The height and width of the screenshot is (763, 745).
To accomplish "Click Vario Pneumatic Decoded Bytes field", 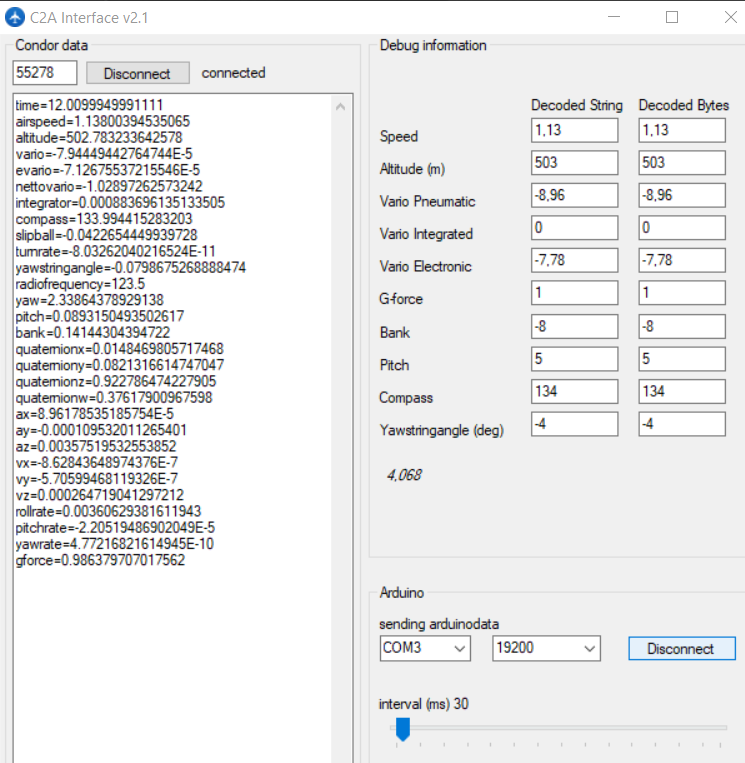I will [x=682, y=195].
